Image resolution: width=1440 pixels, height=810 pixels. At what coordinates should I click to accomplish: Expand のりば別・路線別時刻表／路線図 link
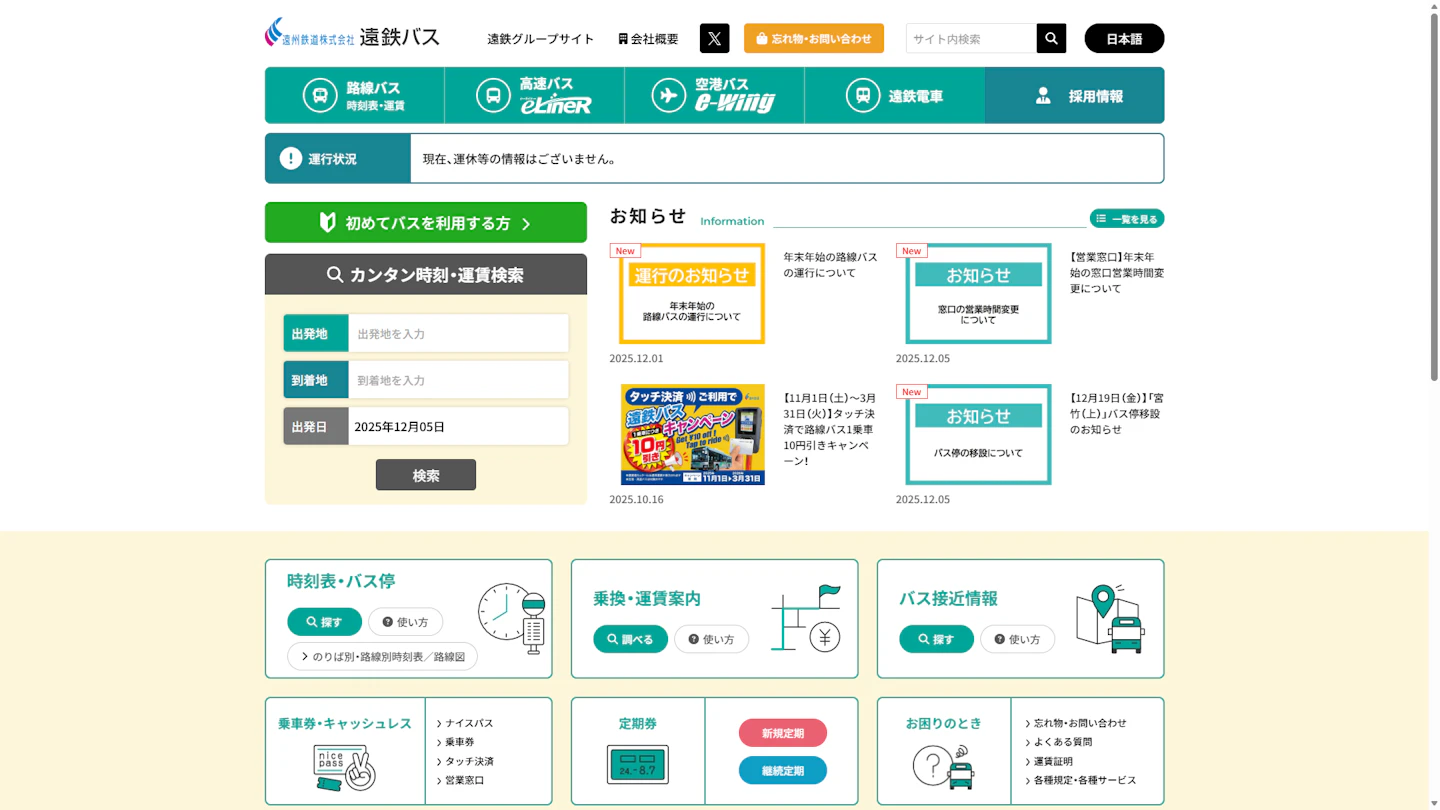coord(382,656)
